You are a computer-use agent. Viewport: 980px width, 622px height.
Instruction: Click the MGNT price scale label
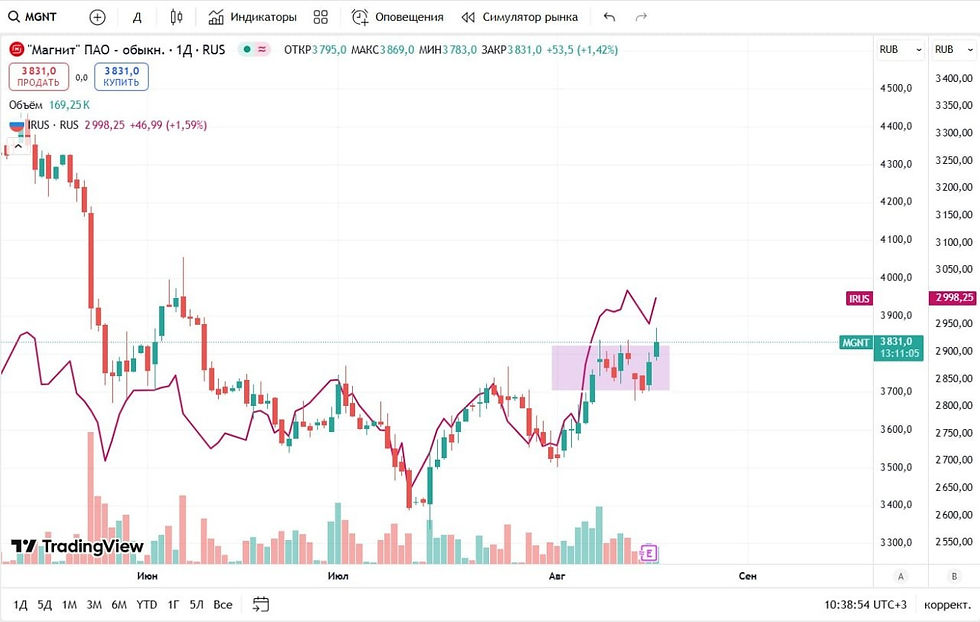[856, 343]
